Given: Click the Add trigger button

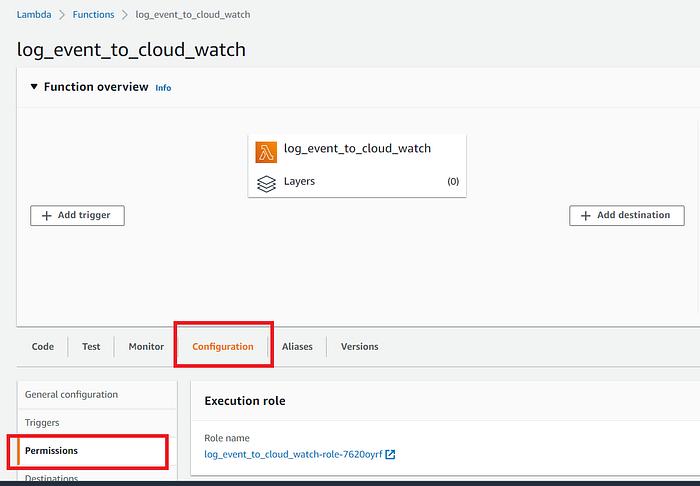Looking at the screenshot, I should point(77,216).
